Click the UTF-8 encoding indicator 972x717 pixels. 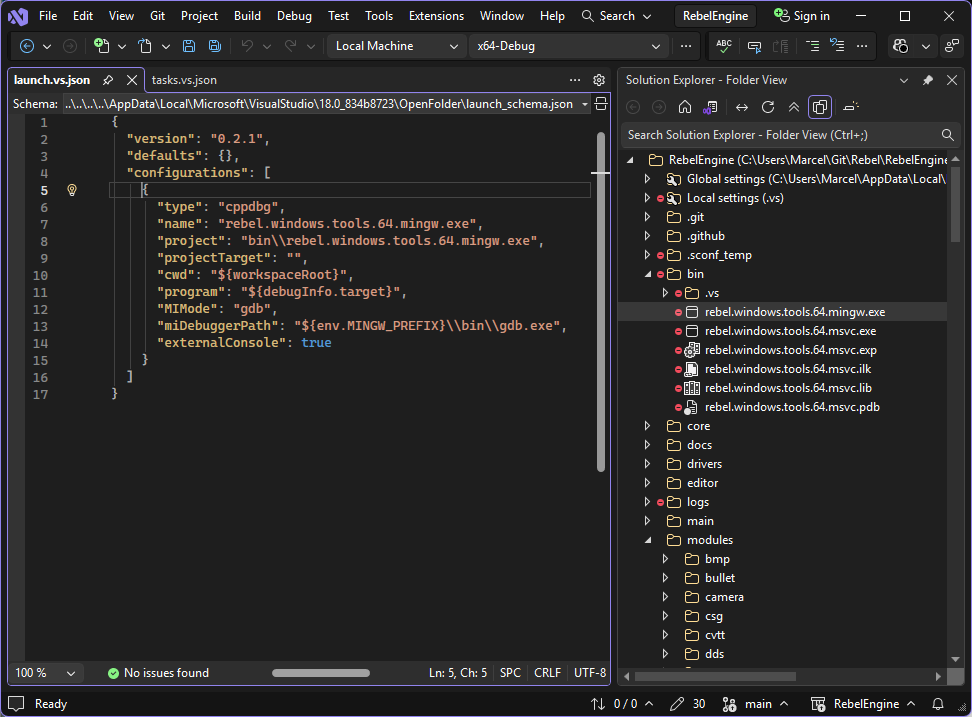590,673
